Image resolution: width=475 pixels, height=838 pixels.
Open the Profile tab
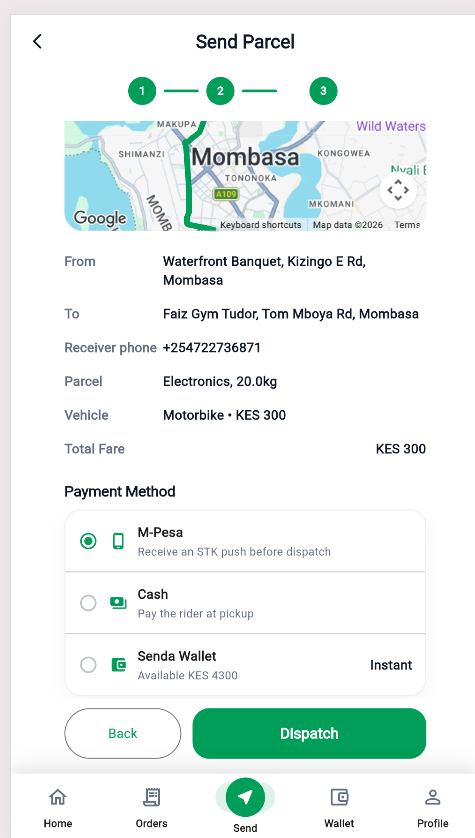(x=433, y=807)
